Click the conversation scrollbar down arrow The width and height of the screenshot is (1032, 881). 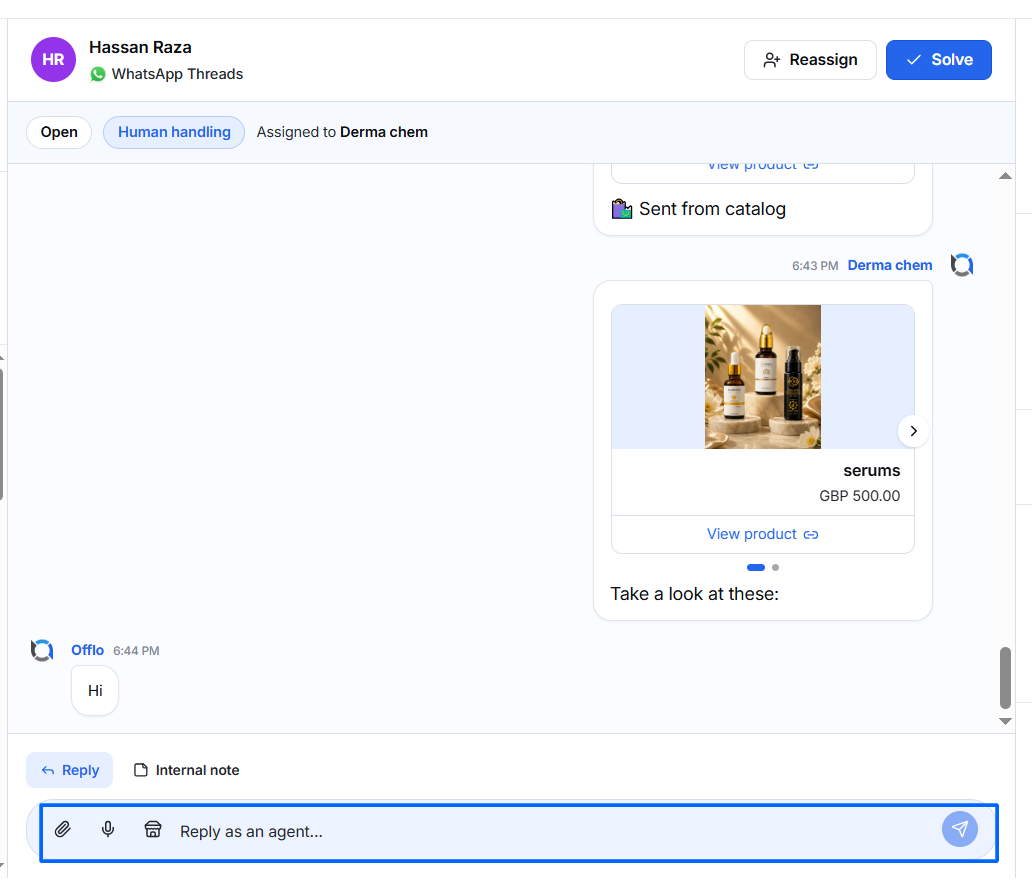[x=1005, y=722]
